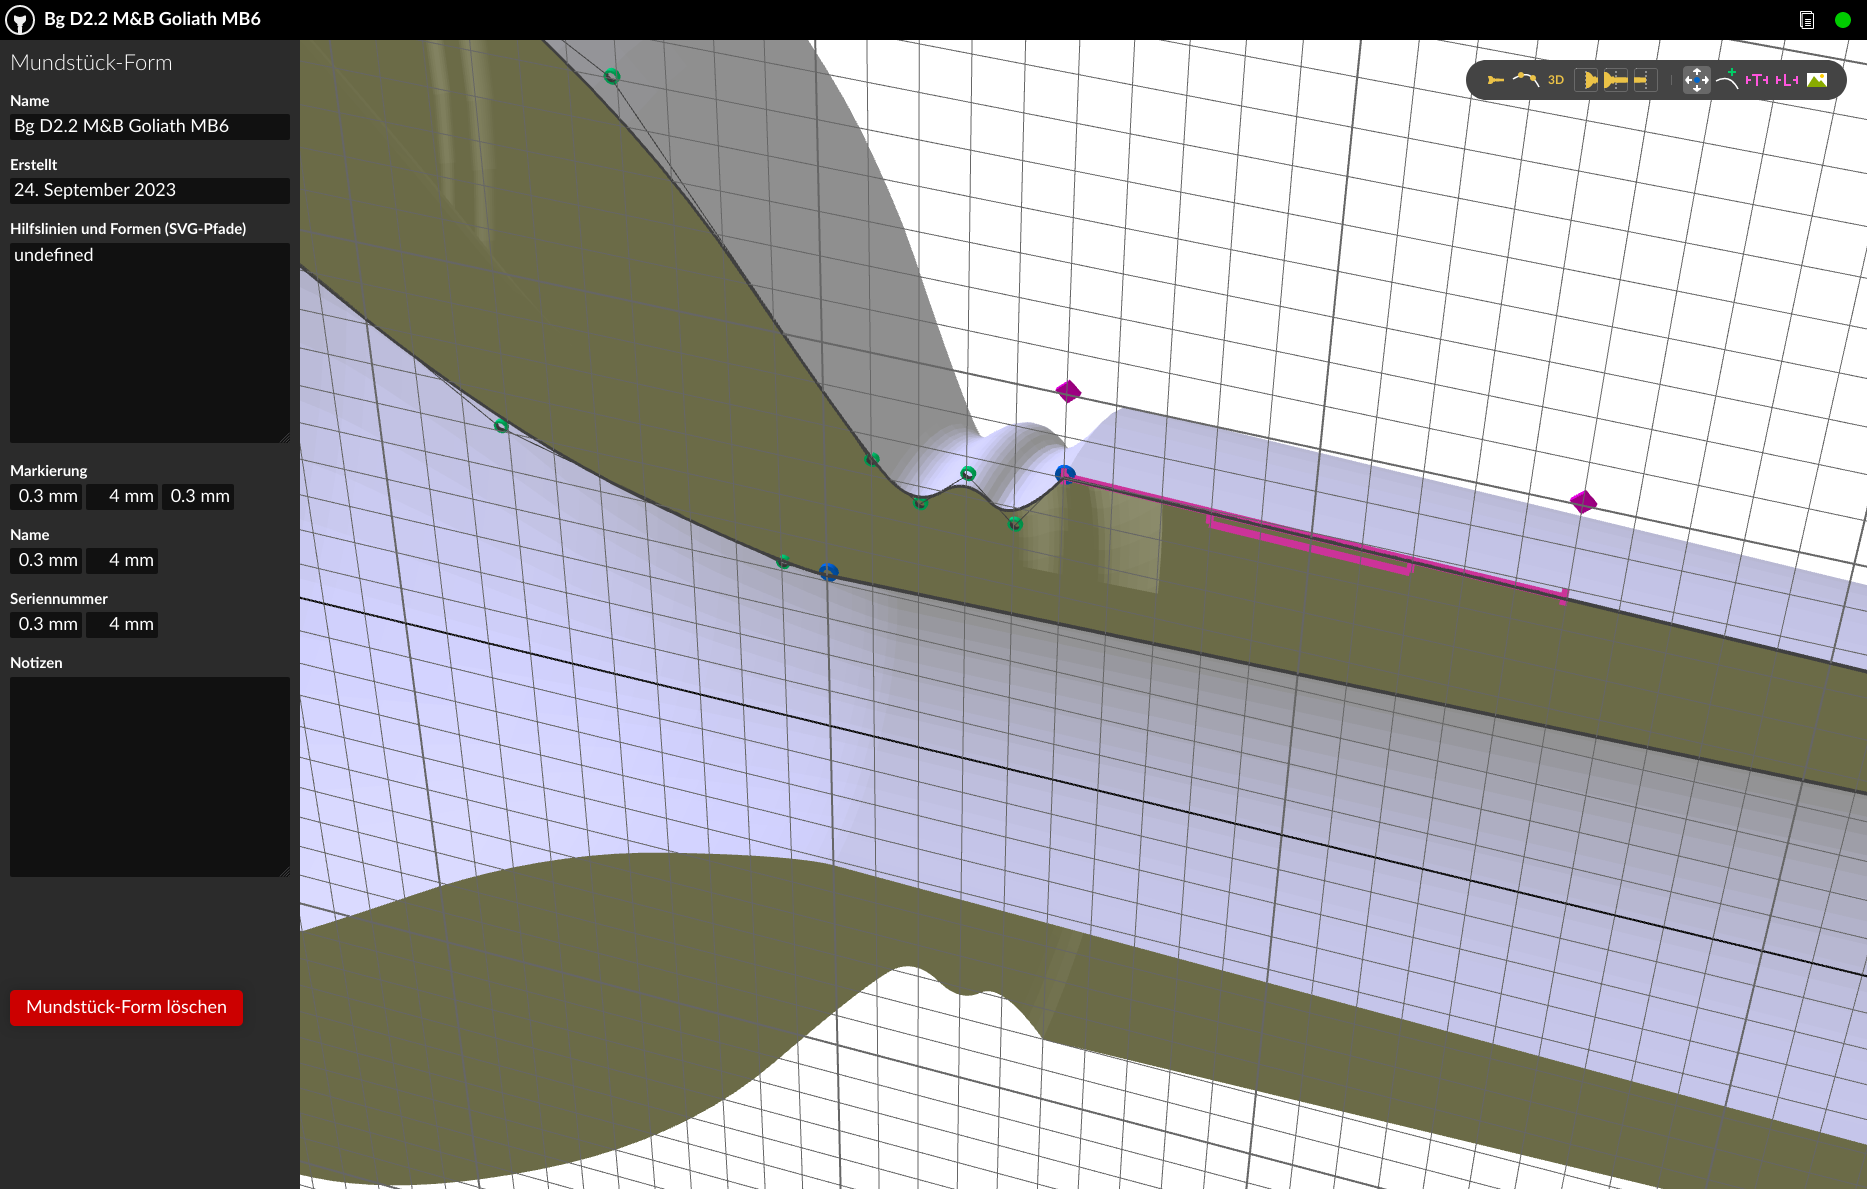1867x1189 pixels.
Task: Click the mouthpiece profile view icon
Action: pos(1495,80)
